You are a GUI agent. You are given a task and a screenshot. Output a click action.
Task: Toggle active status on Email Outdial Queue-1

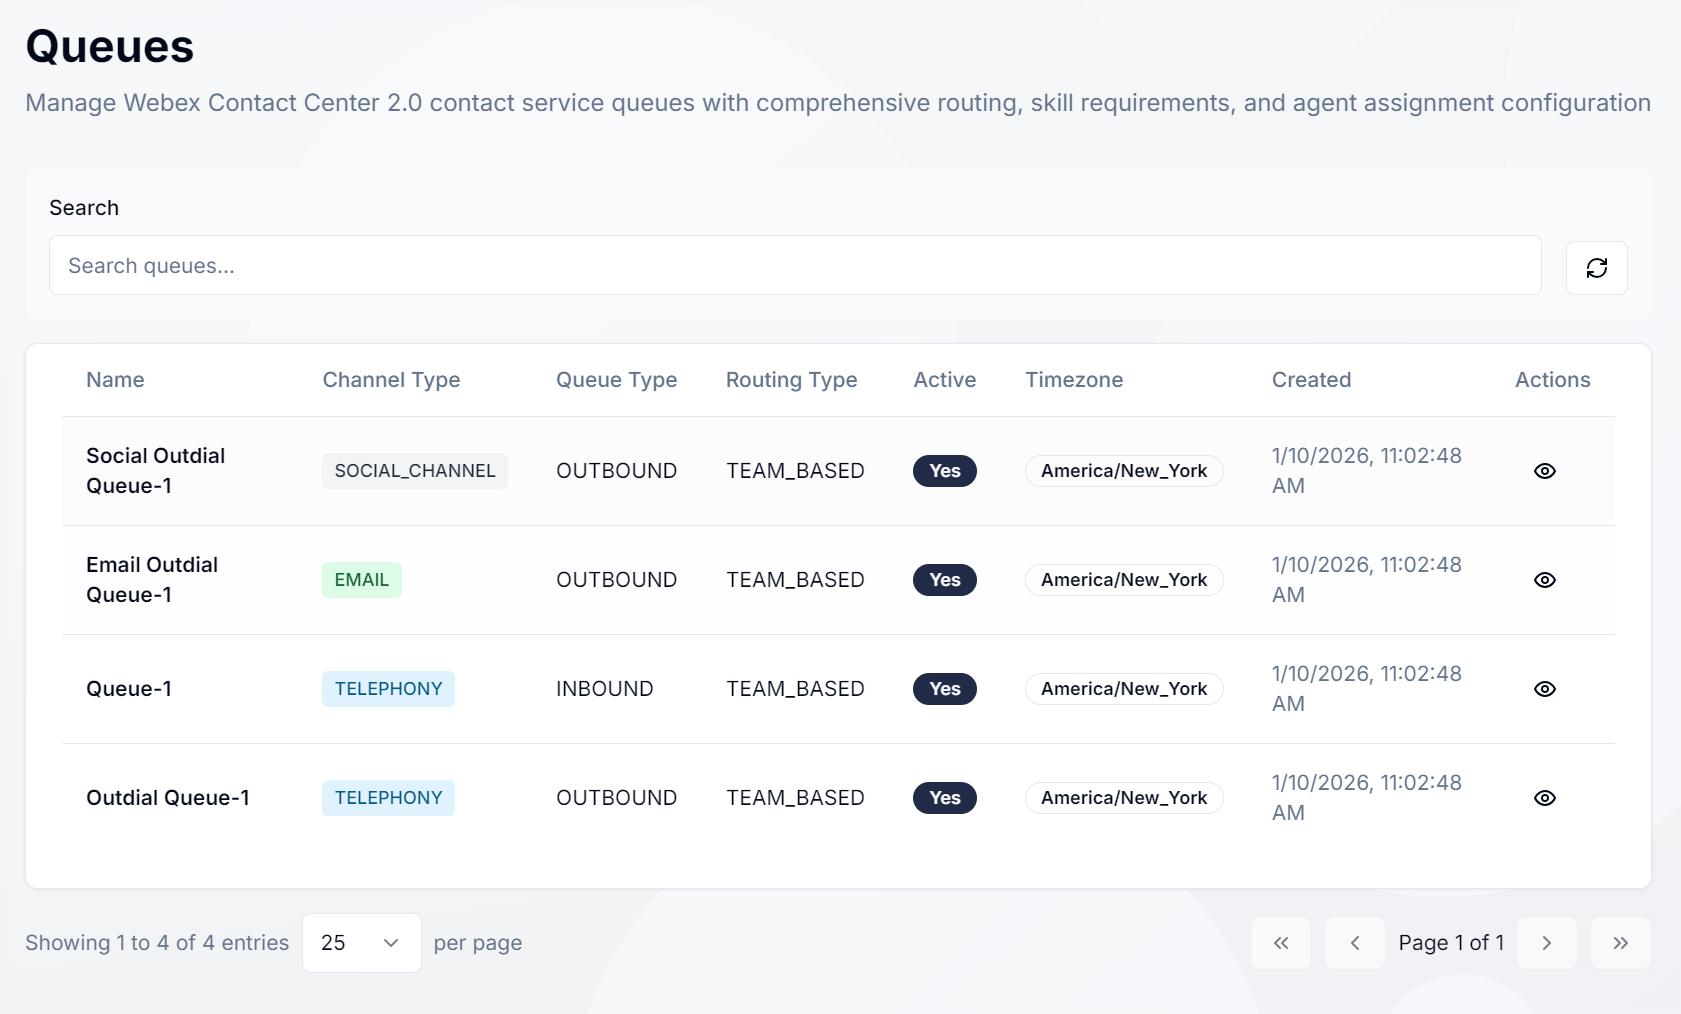[944, 579]
